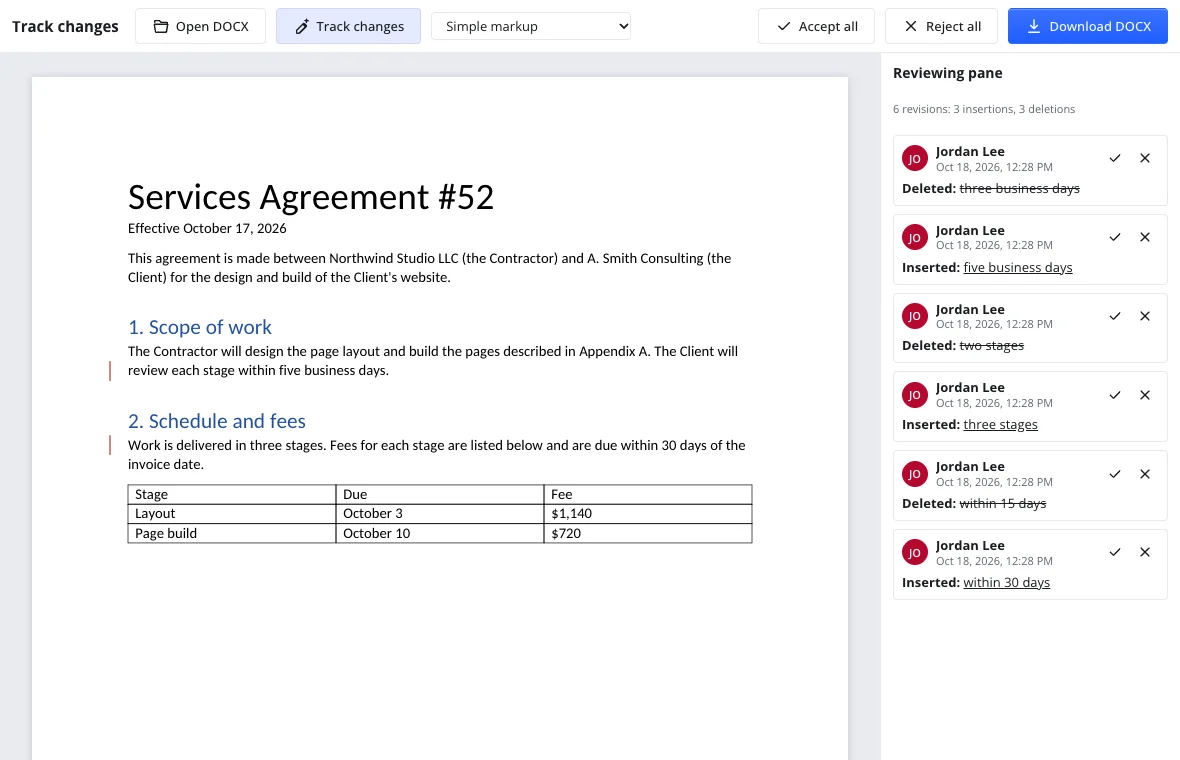
Task: Toggle the Track changes button
Action: pos(348,26)
